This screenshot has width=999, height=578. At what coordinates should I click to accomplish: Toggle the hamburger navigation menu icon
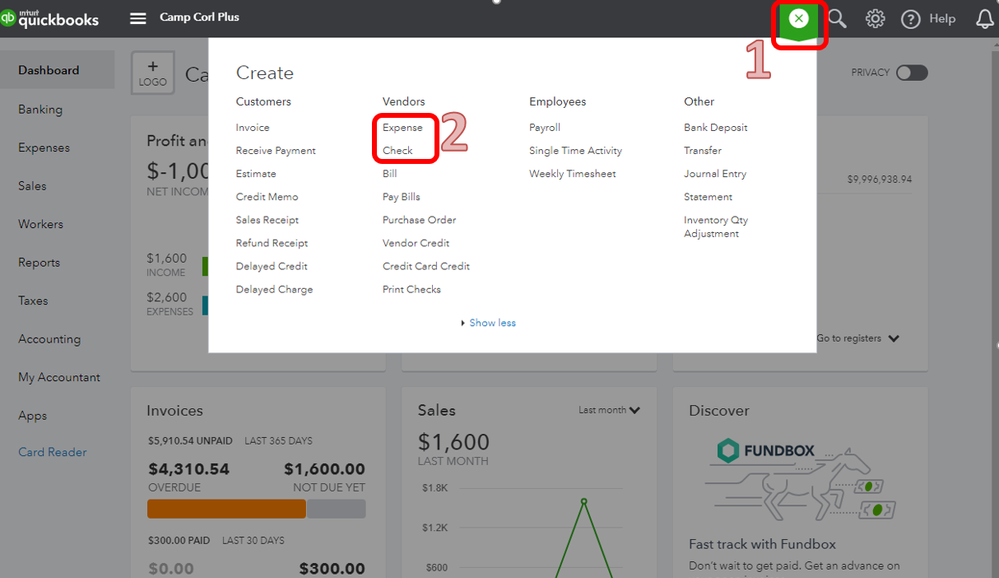pos(138,18)
